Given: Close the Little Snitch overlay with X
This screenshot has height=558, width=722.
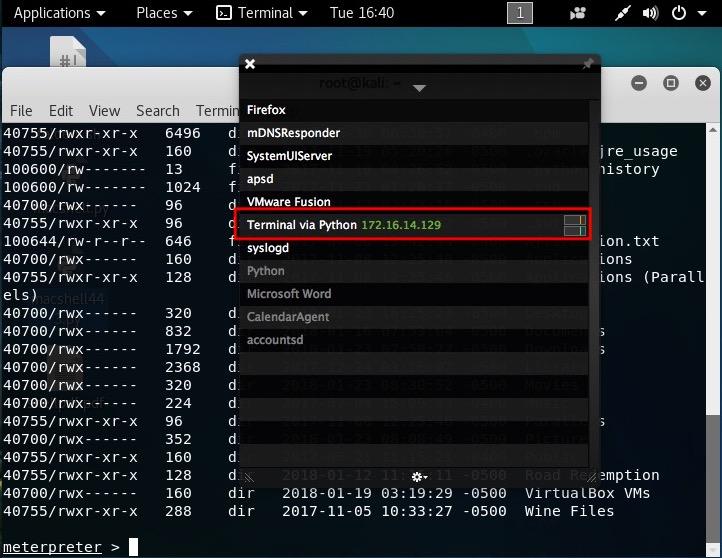Looking at the screenshot, I should (250, 64).
